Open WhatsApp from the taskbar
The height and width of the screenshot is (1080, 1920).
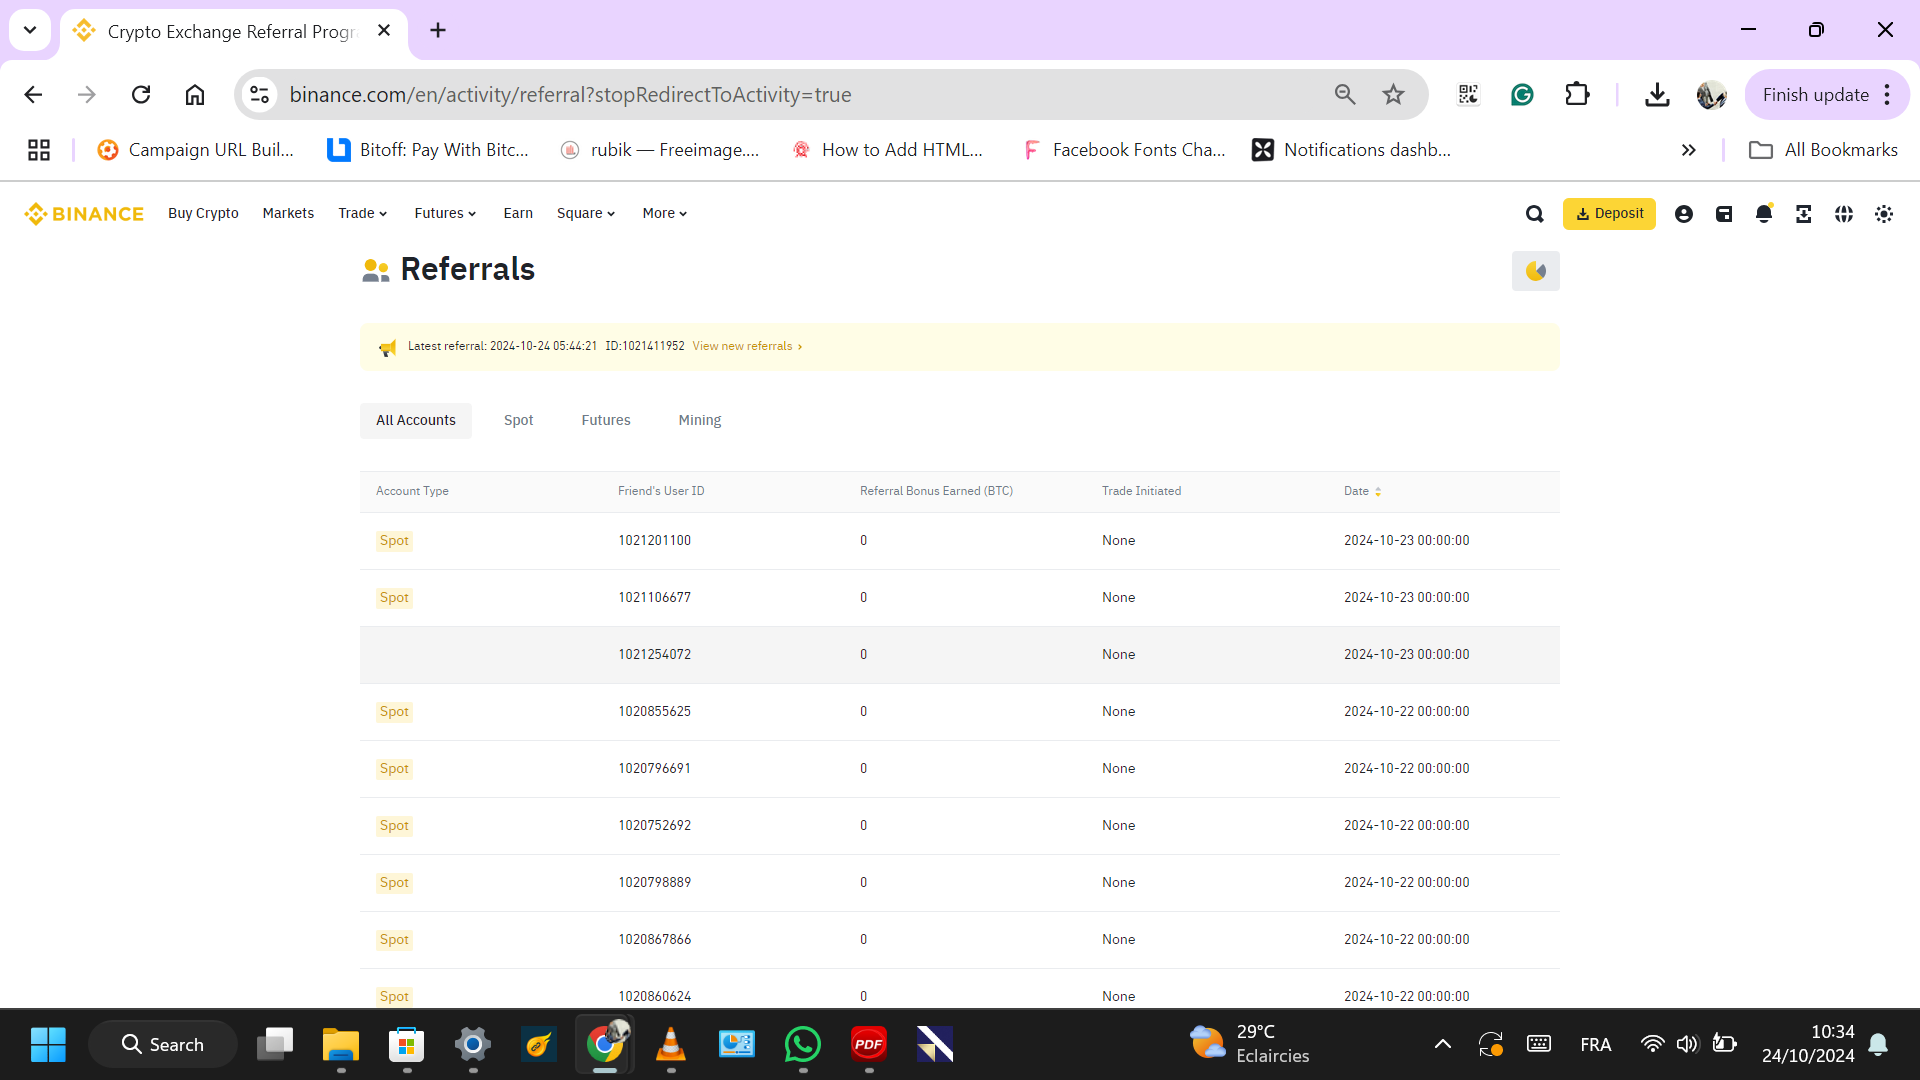pyautogui.click(x=803, y=1045)
